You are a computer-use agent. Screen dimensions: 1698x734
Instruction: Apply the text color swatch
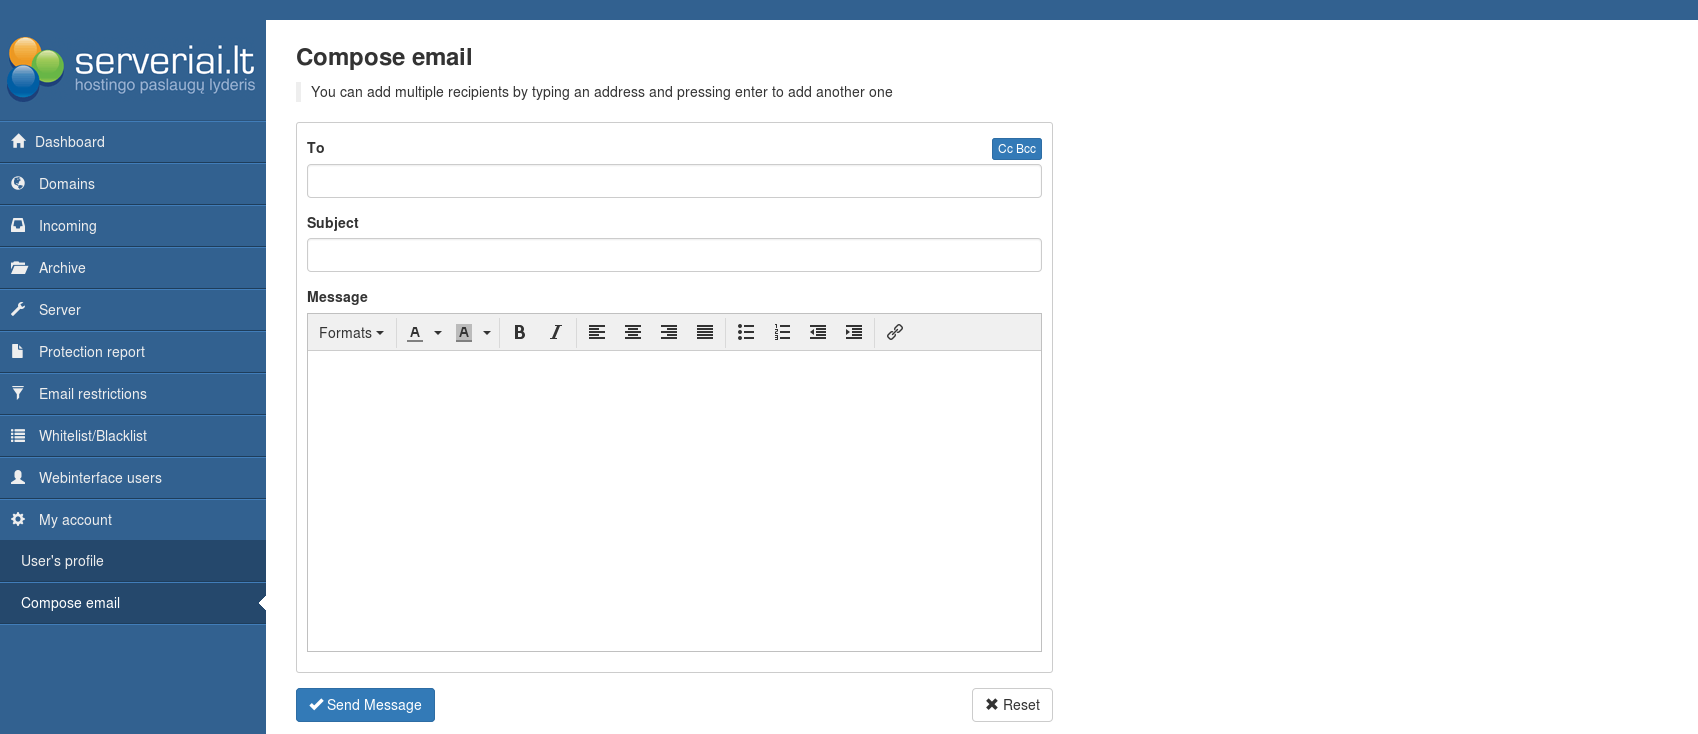click(x=415, y=333)
